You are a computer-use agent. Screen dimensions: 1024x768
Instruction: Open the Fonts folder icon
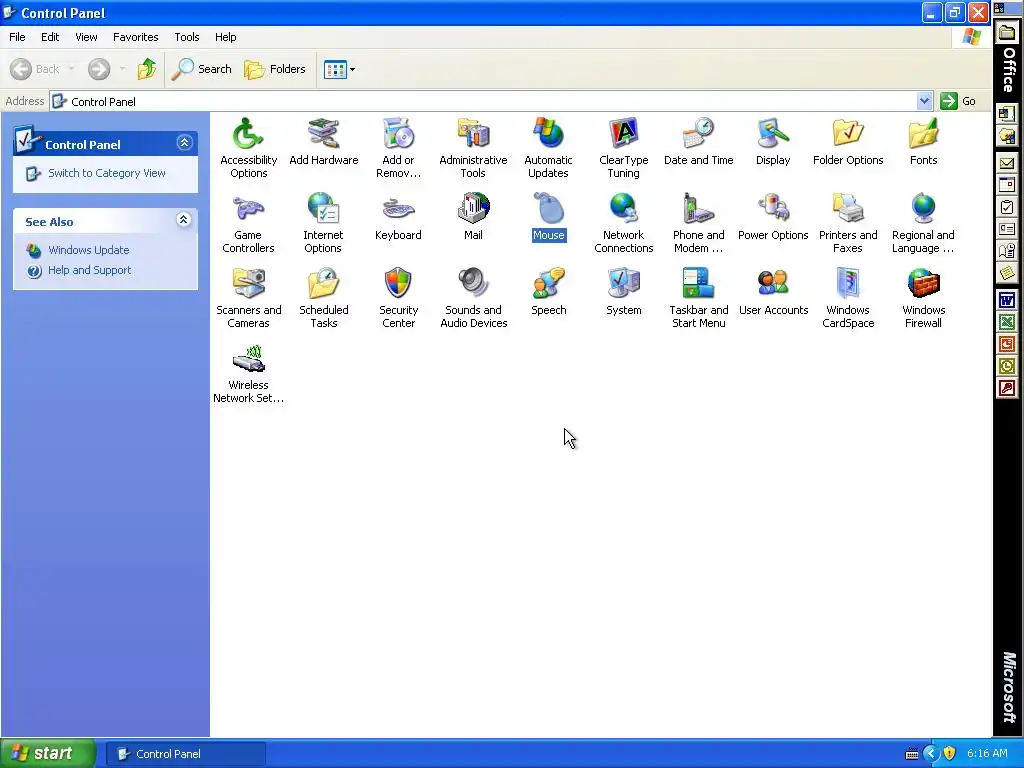923,134
